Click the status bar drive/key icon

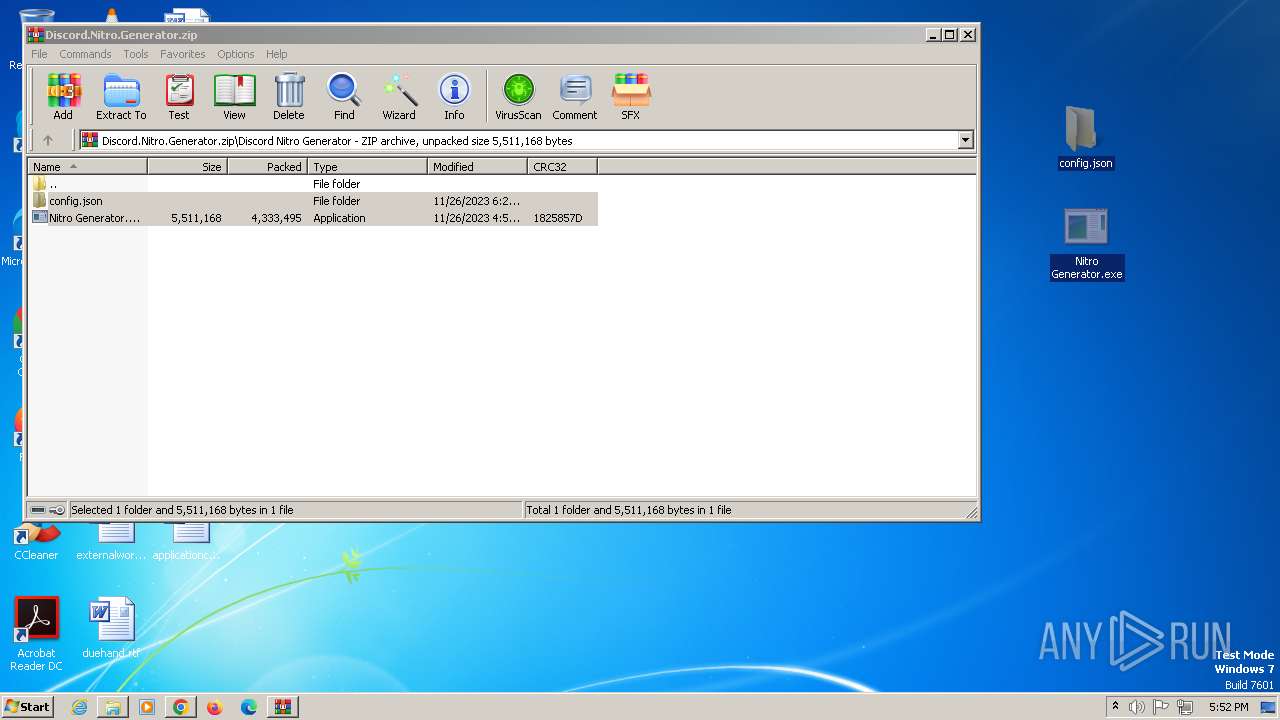point(47,510)
